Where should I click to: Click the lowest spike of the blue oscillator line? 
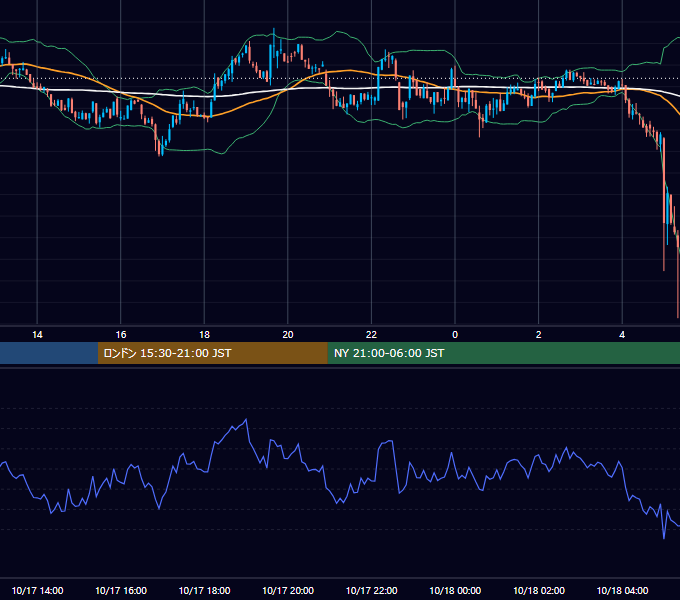click(664, 538)
